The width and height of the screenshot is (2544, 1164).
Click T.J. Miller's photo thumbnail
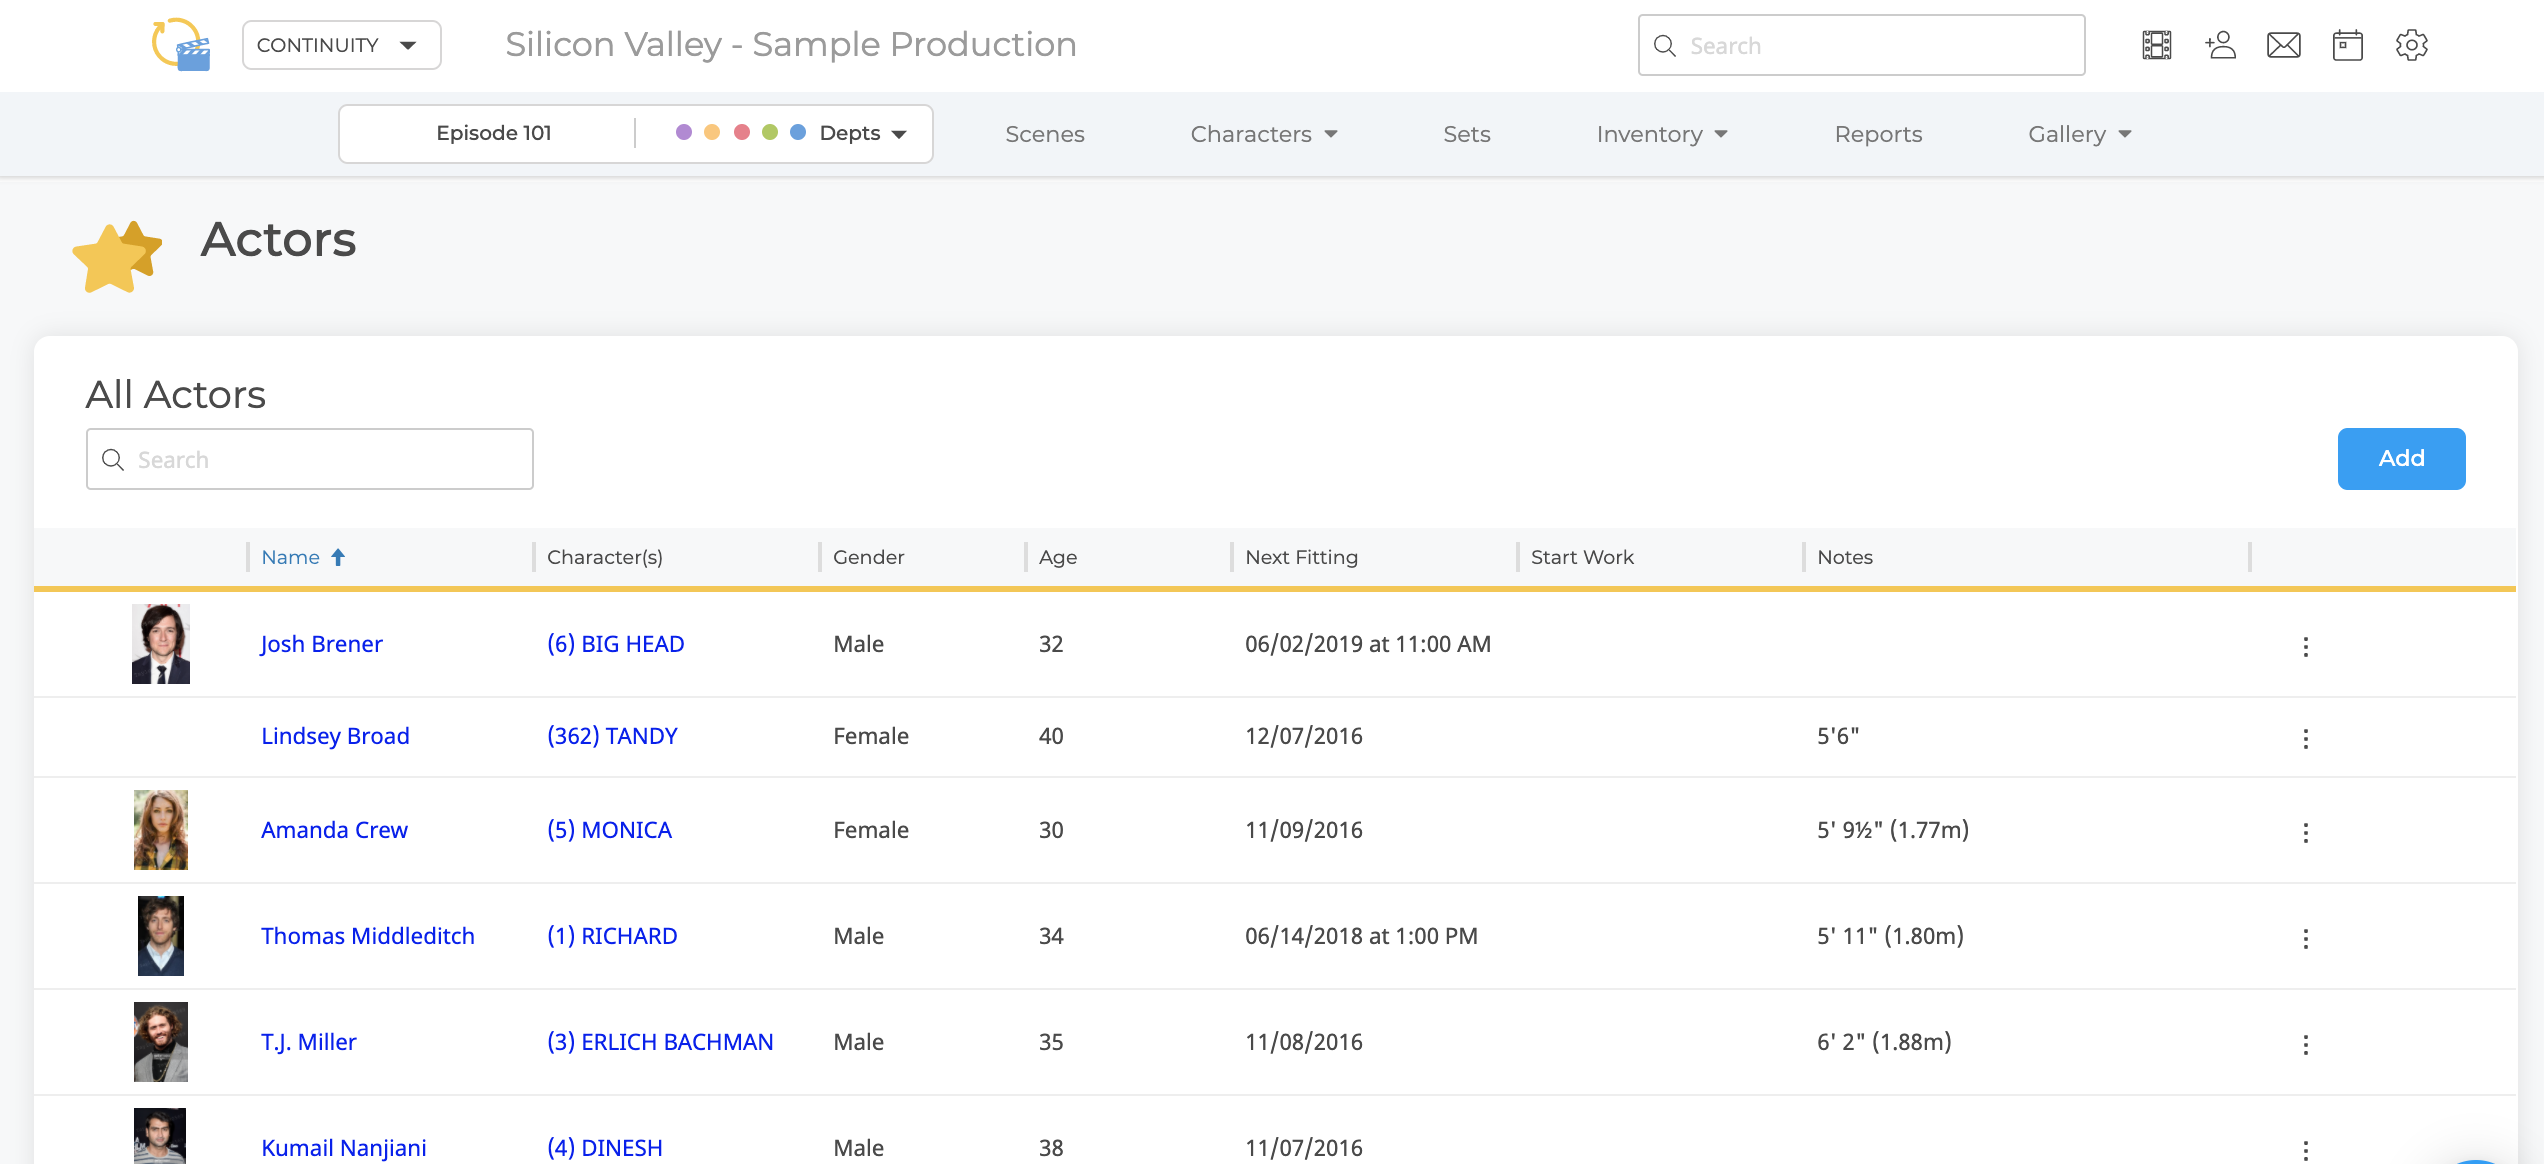coord(161,1042)
